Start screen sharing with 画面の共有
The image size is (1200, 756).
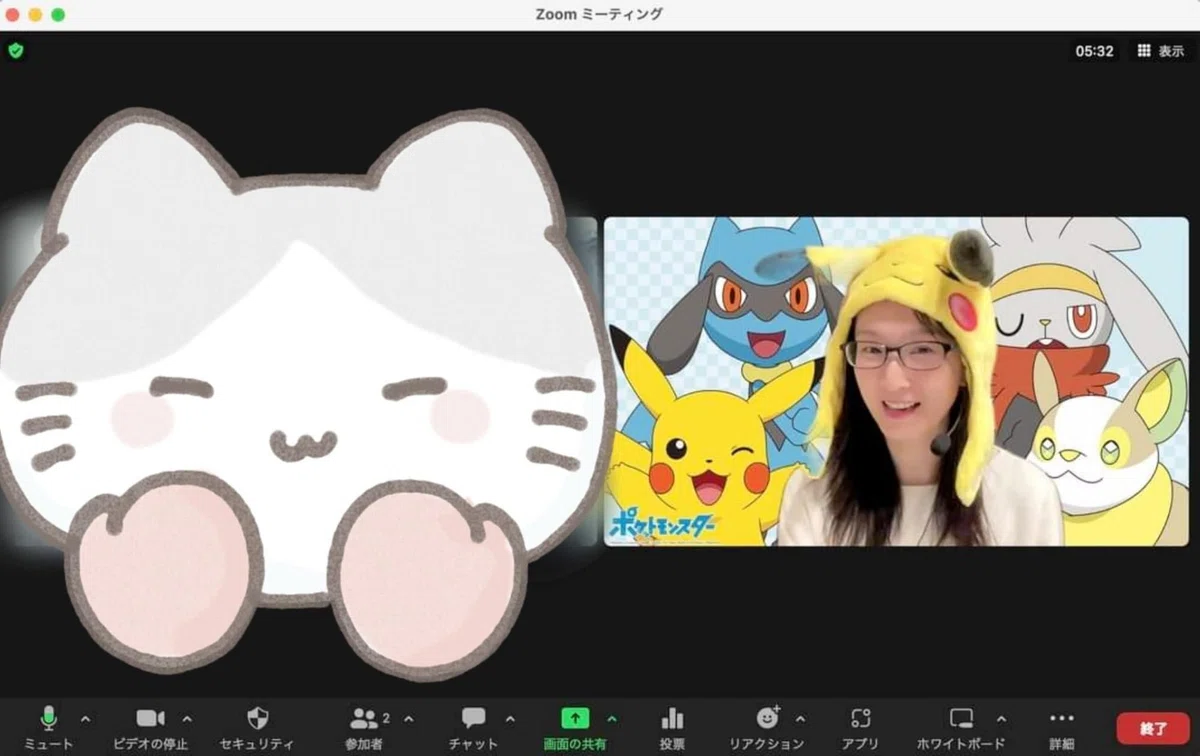tap(575, 727)
